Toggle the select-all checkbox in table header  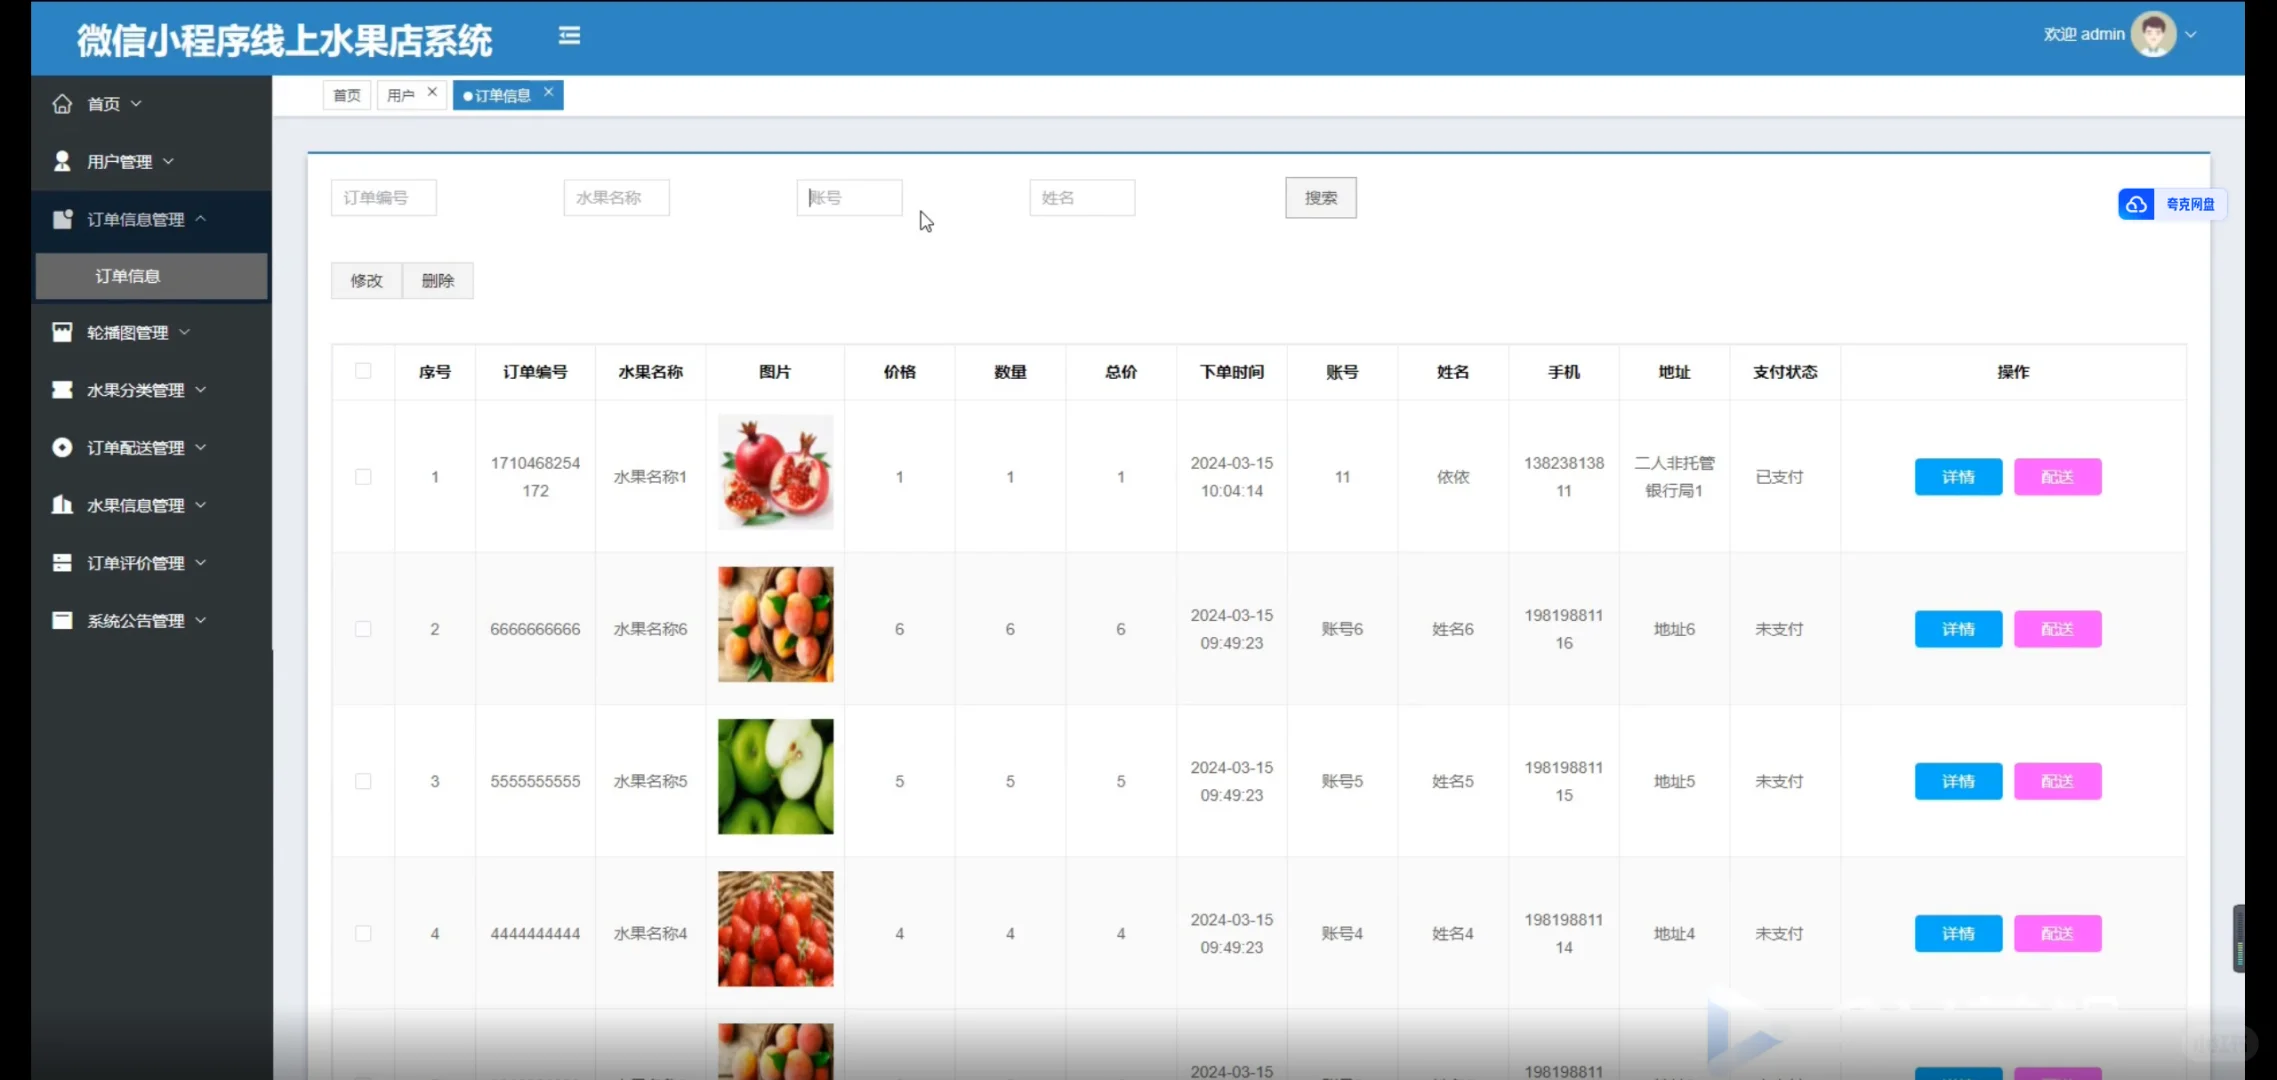coord(363,371)
